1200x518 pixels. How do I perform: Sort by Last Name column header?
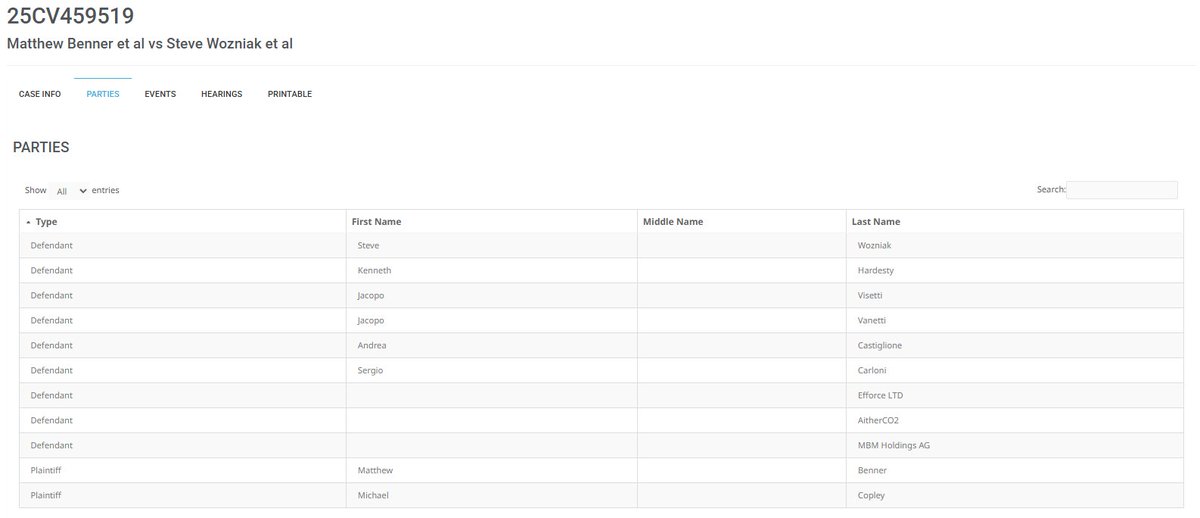[1015, 222]
